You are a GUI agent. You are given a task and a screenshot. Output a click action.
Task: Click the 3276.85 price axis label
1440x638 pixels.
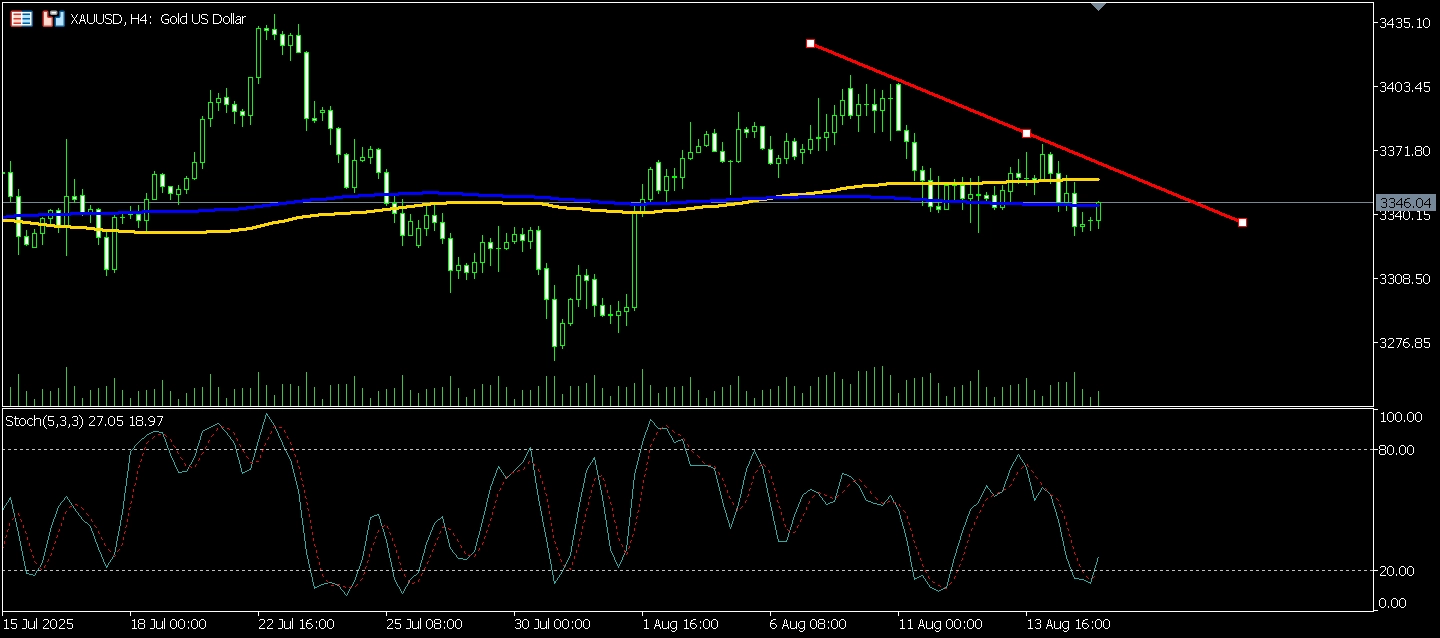pyautogui.click(x=1406, y=343)
